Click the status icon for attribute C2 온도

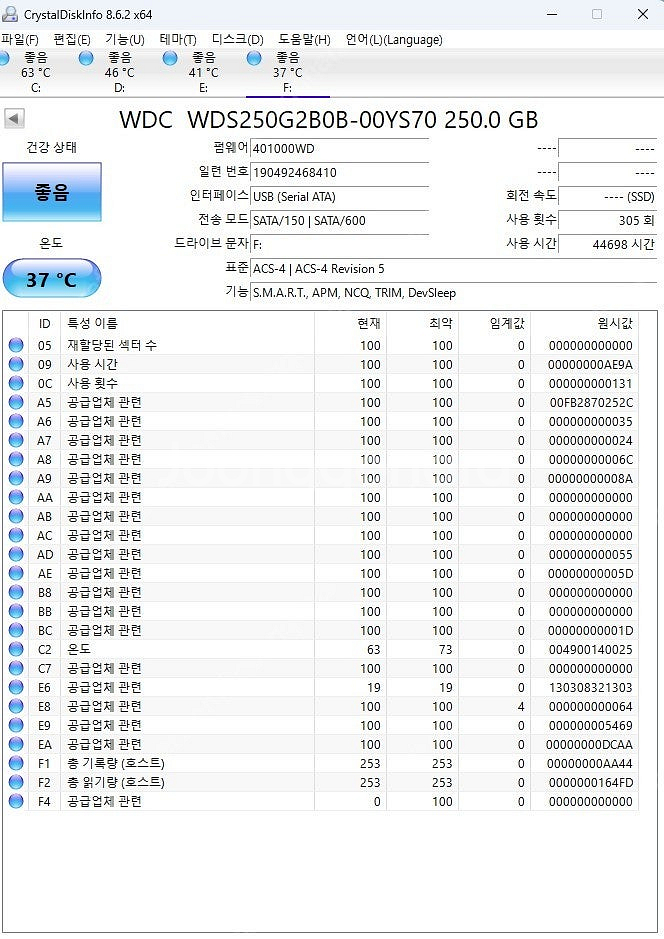click(16, 649)
